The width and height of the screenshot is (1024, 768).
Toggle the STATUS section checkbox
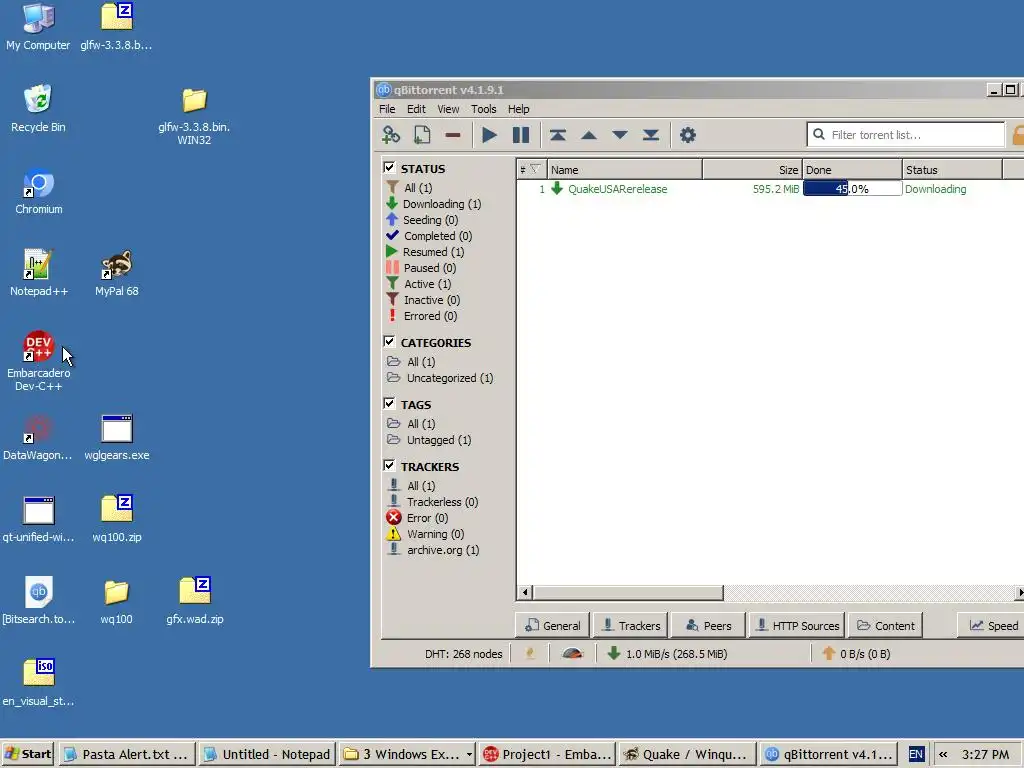[389, 167]
